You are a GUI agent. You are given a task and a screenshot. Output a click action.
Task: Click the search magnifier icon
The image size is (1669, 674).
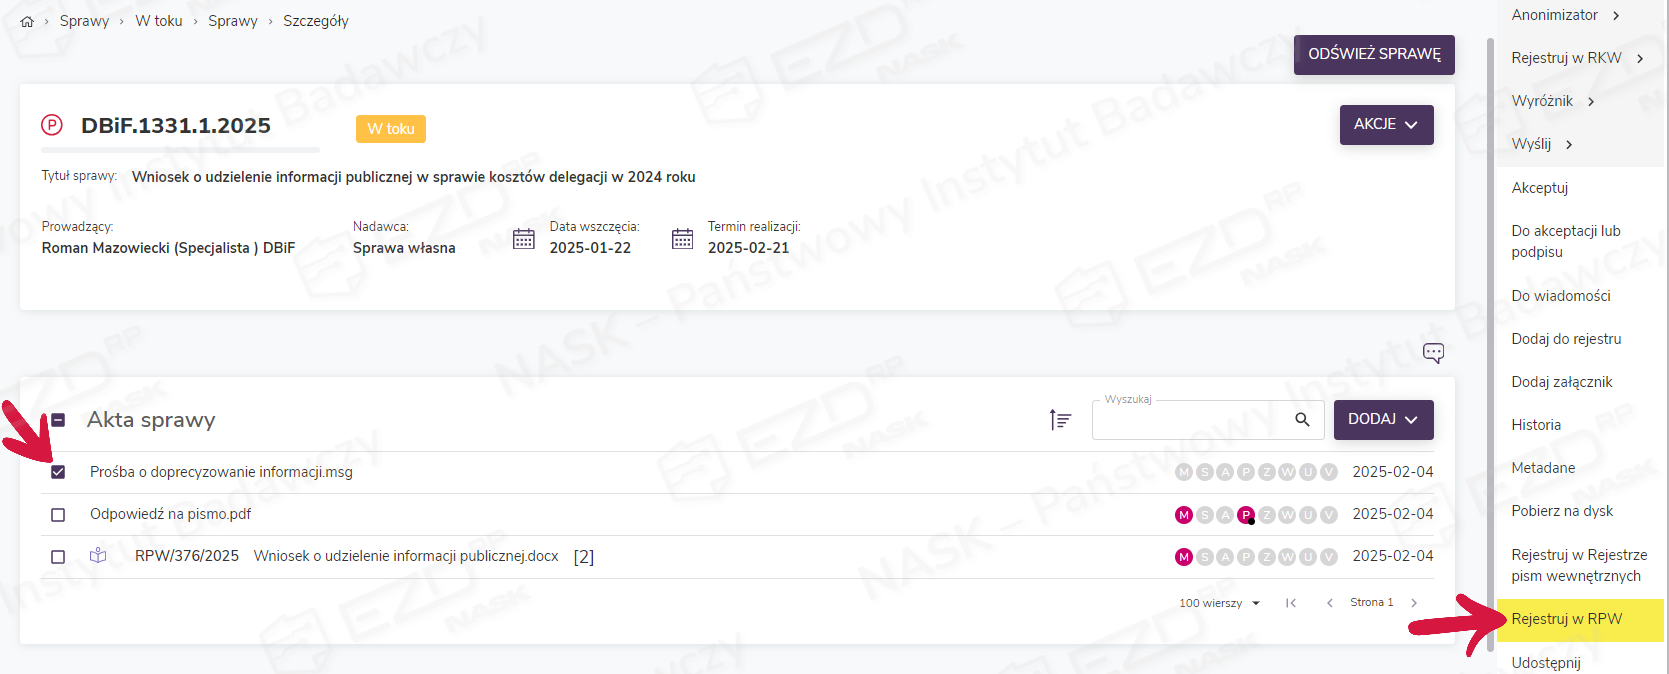1302,420
